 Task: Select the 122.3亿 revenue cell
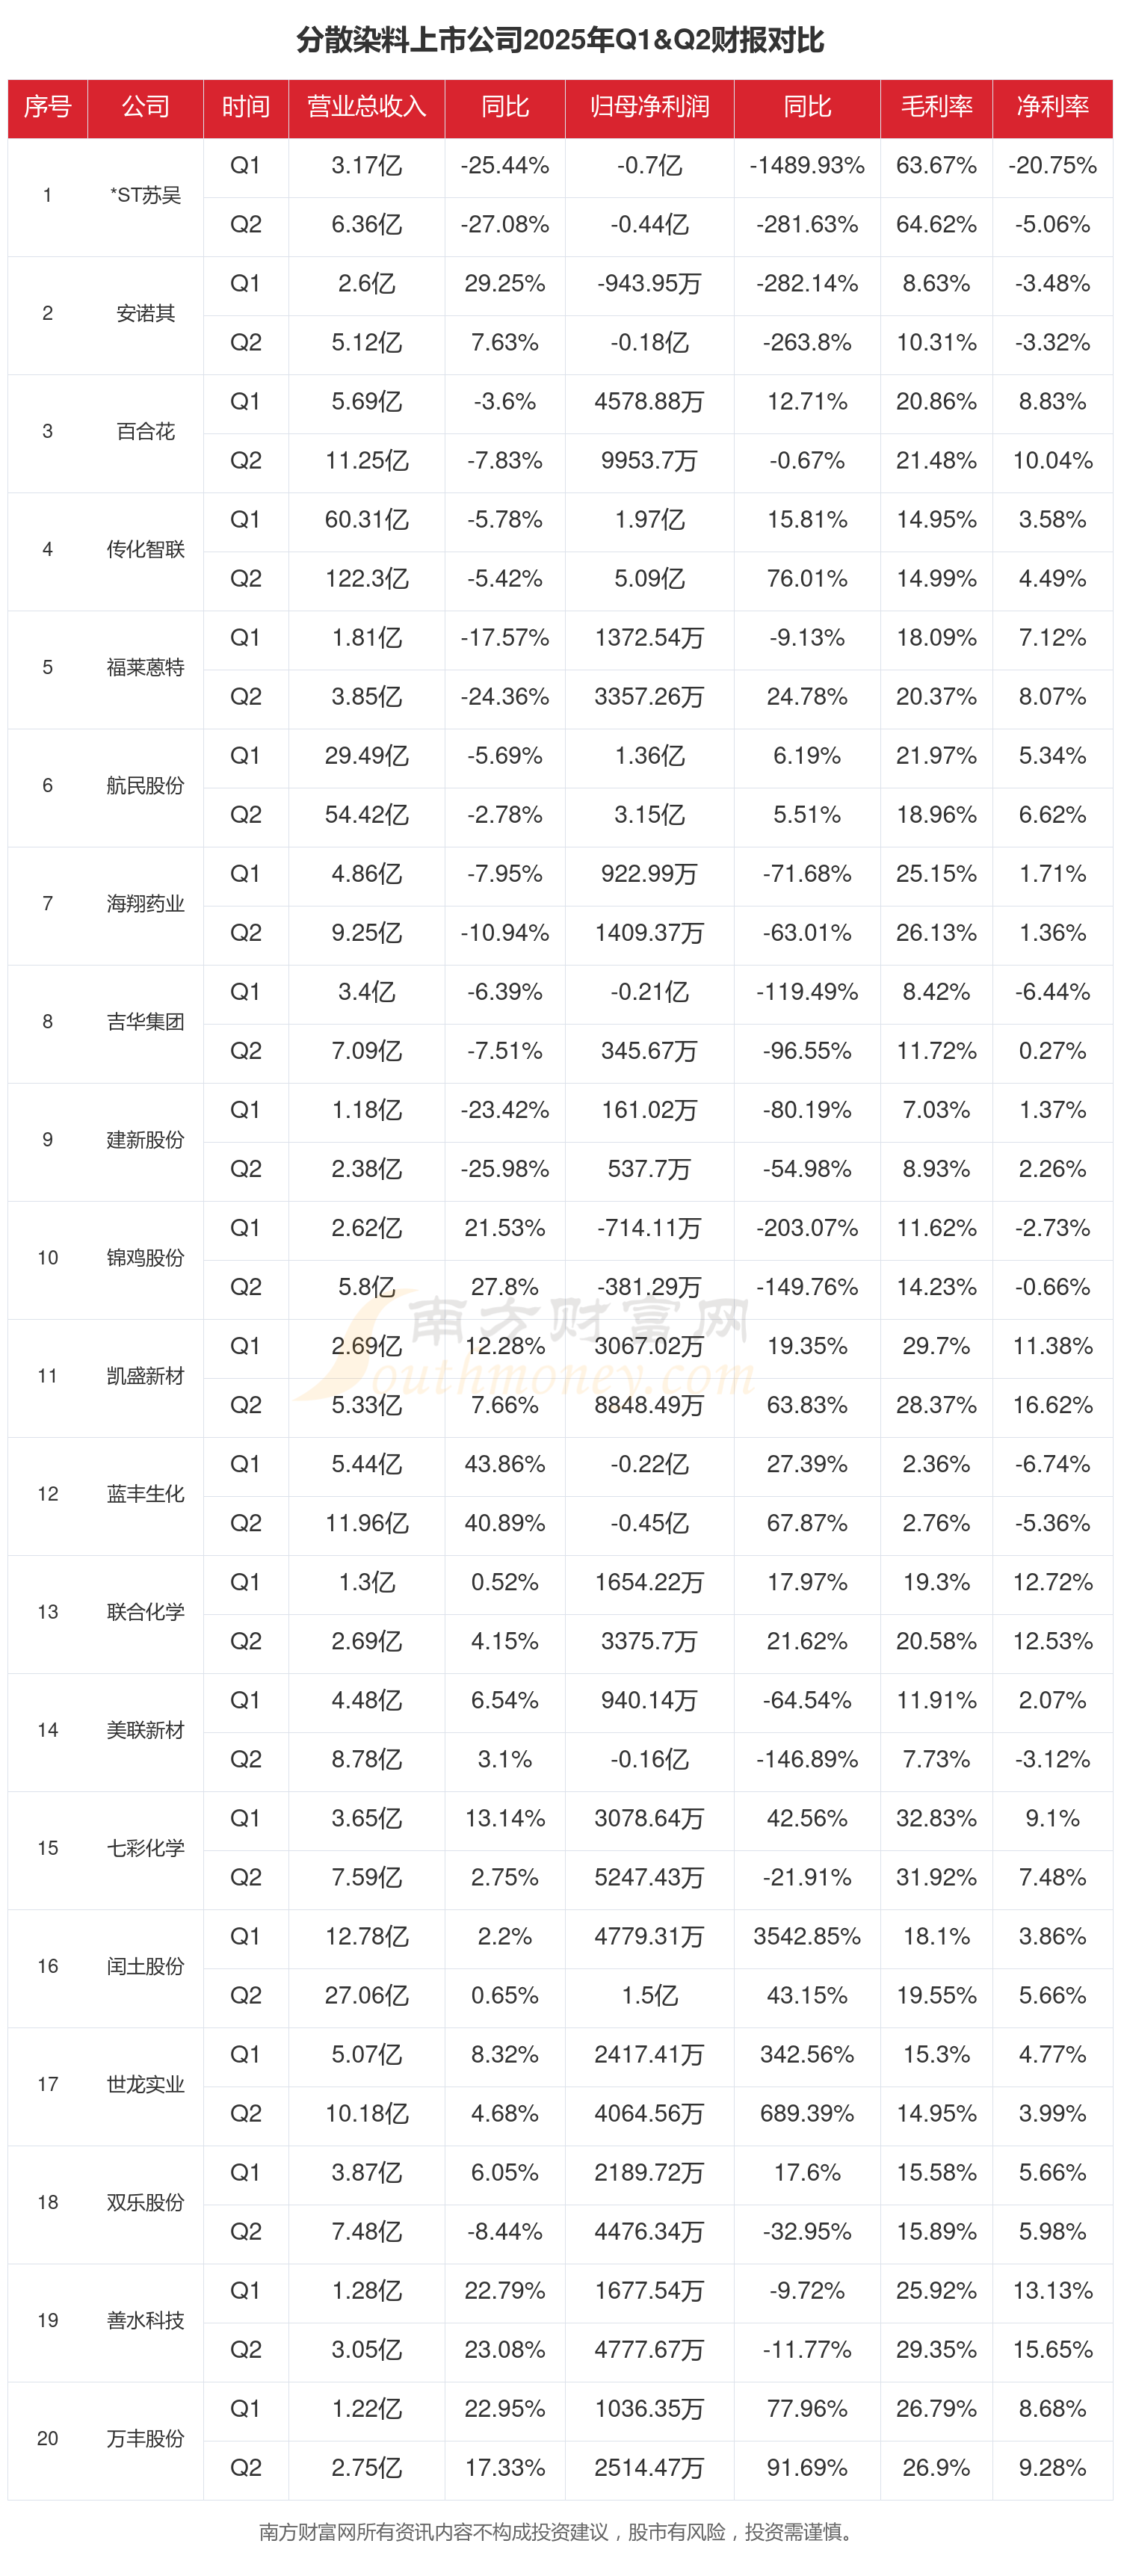(x=366, y=578)
